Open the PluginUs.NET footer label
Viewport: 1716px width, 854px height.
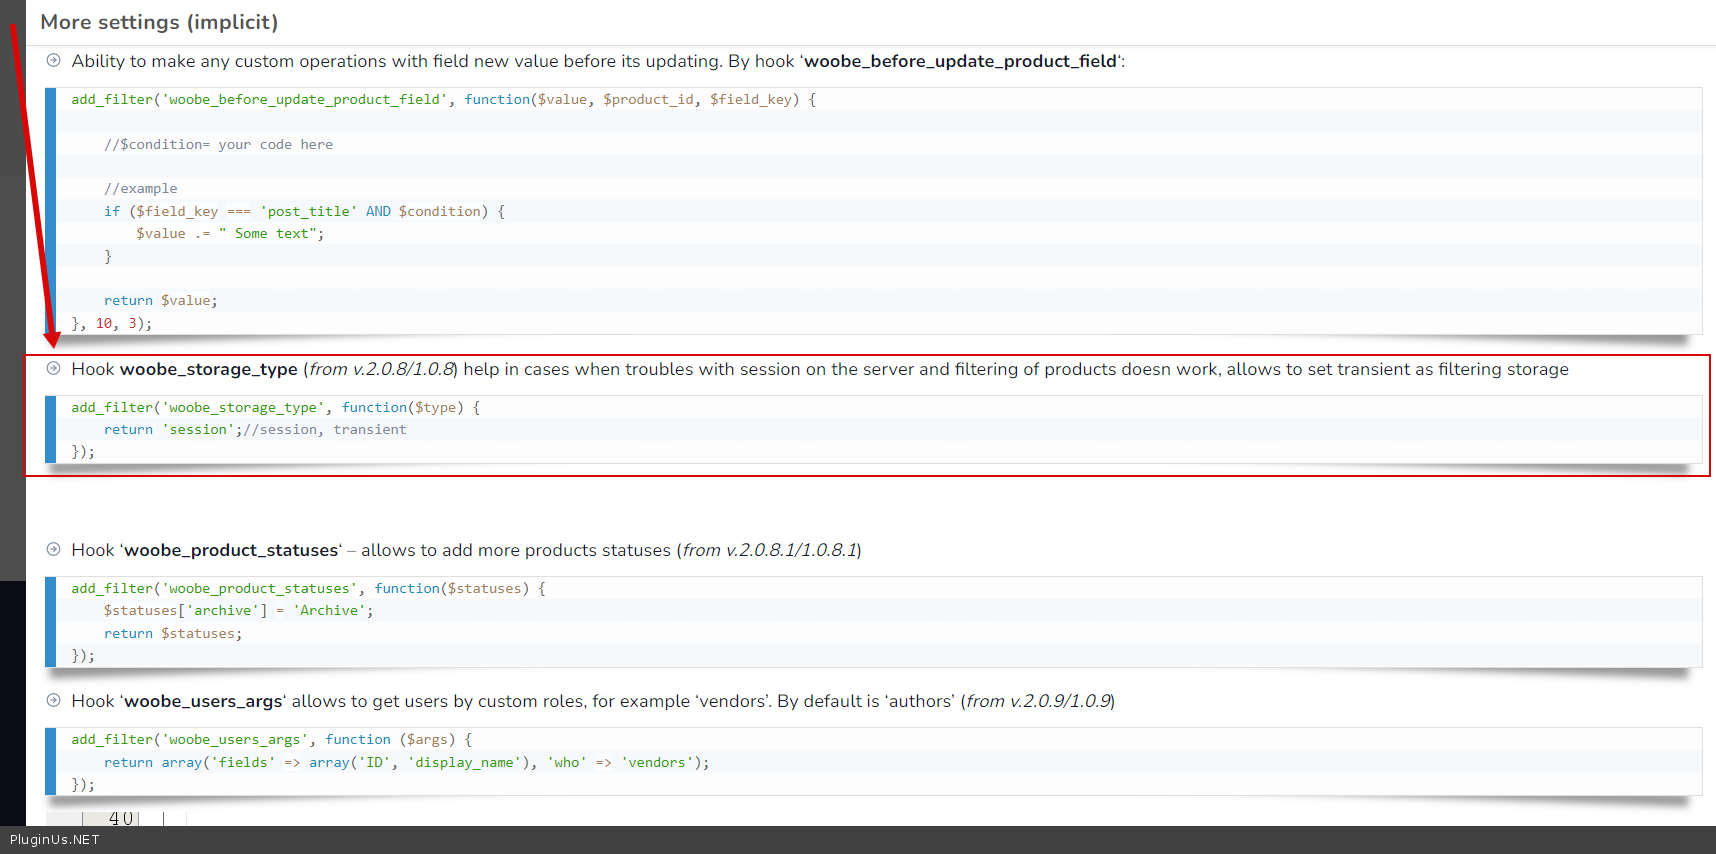55,840
